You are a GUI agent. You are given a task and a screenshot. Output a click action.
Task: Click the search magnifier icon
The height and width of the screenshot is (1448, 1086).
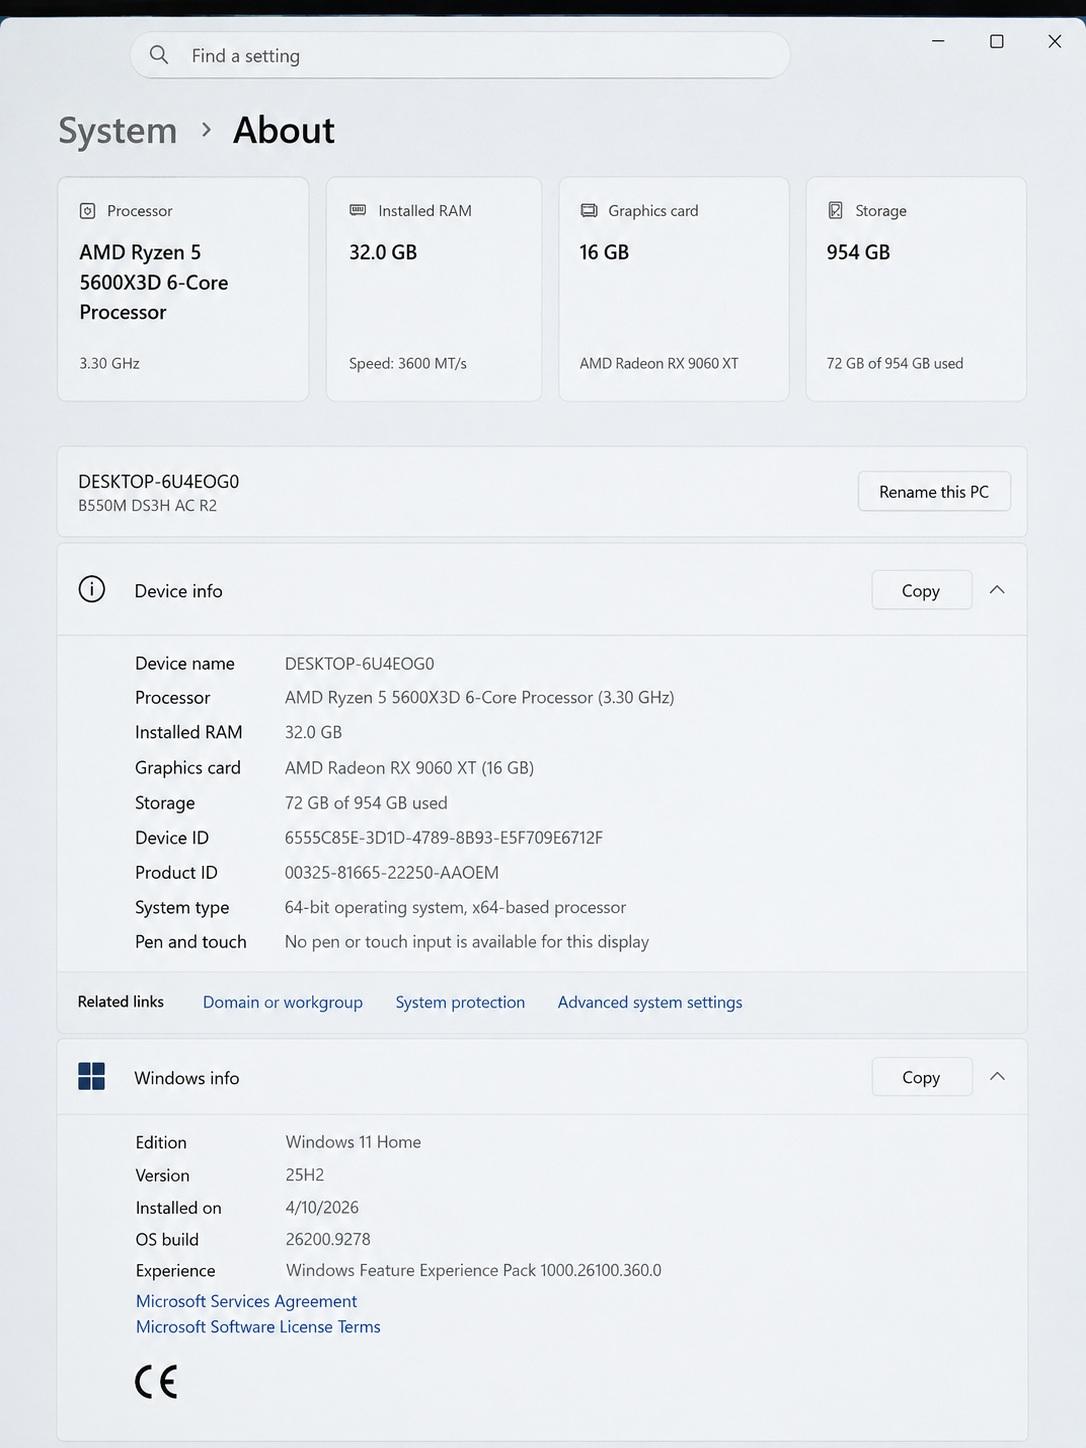(159, 55)
